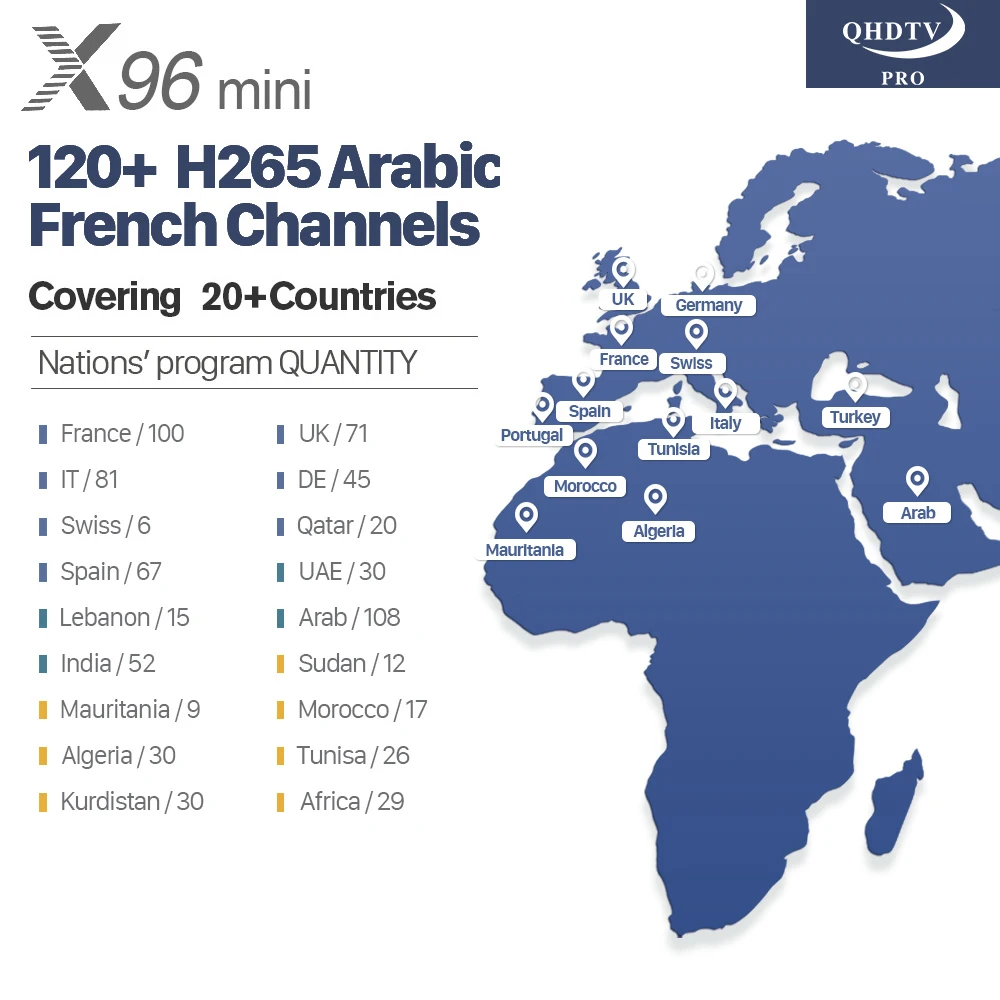This screenshot has height=1000, width=1000.
Task: Select the map pin above Spain
Action: tap(584, 383)
